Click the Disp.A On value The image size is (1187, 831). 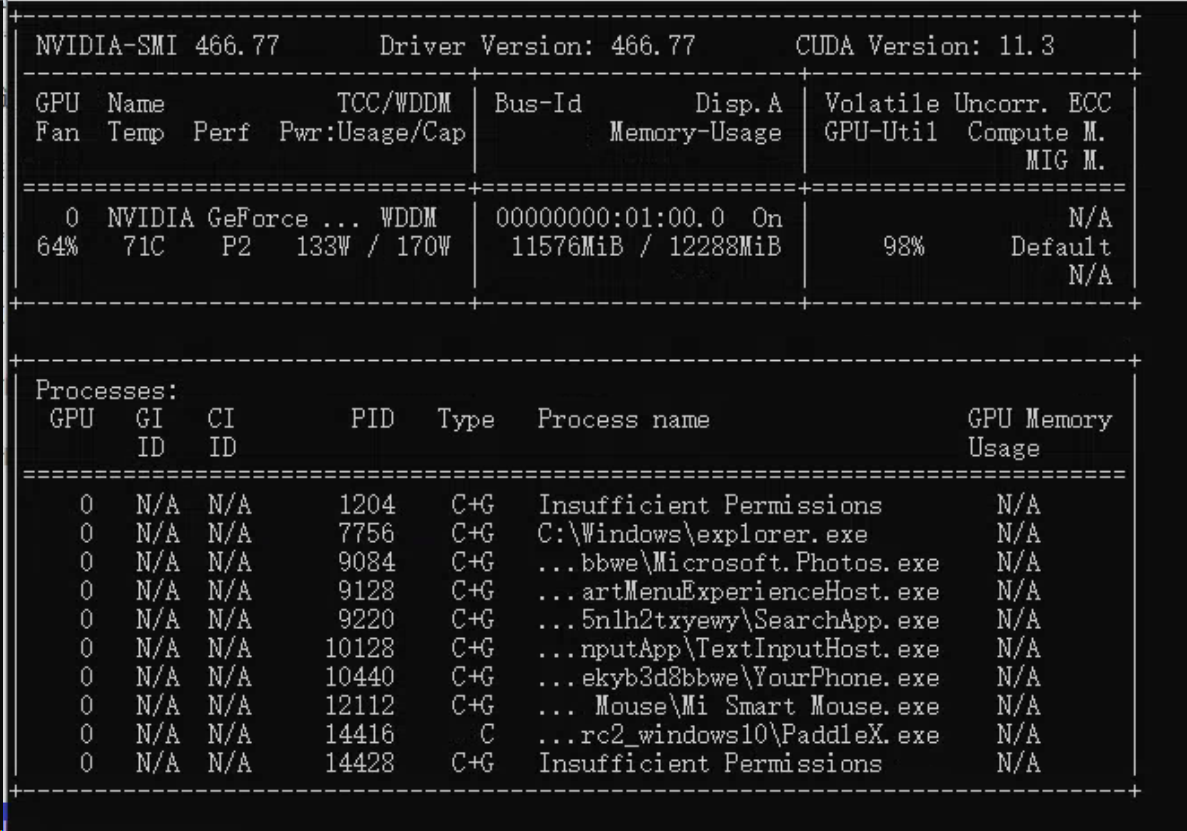coord(767,219)
